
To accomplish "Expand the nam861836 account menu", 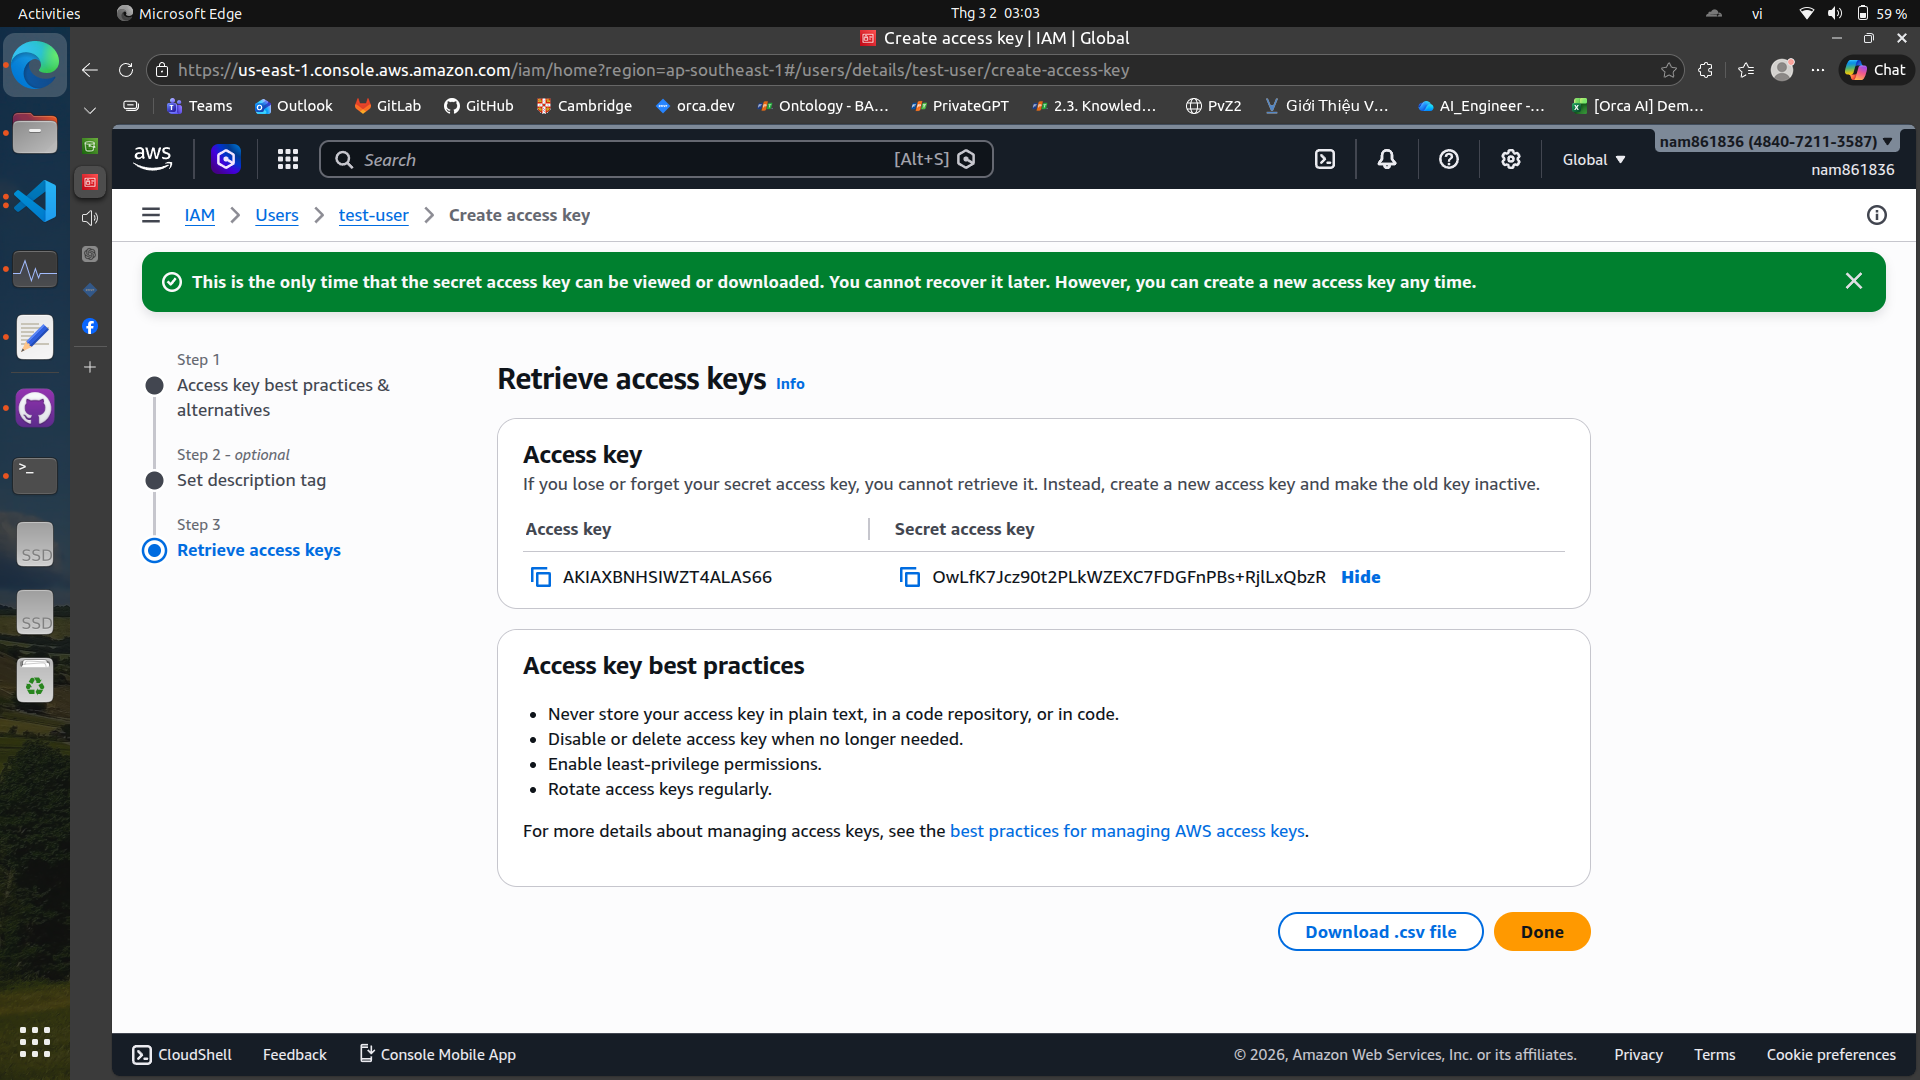I will coord(1776,142).
